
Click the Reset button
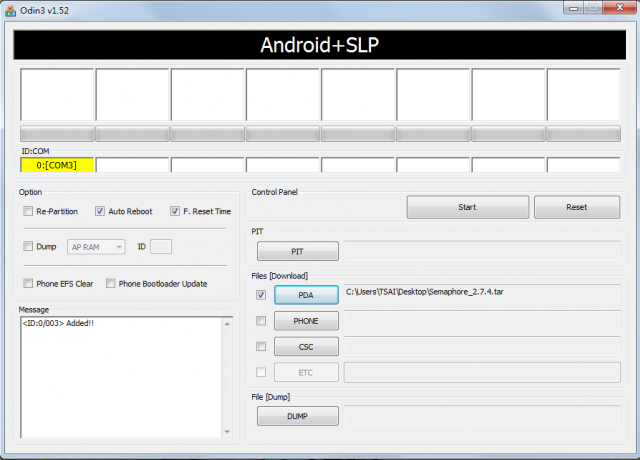pos(577,207)
